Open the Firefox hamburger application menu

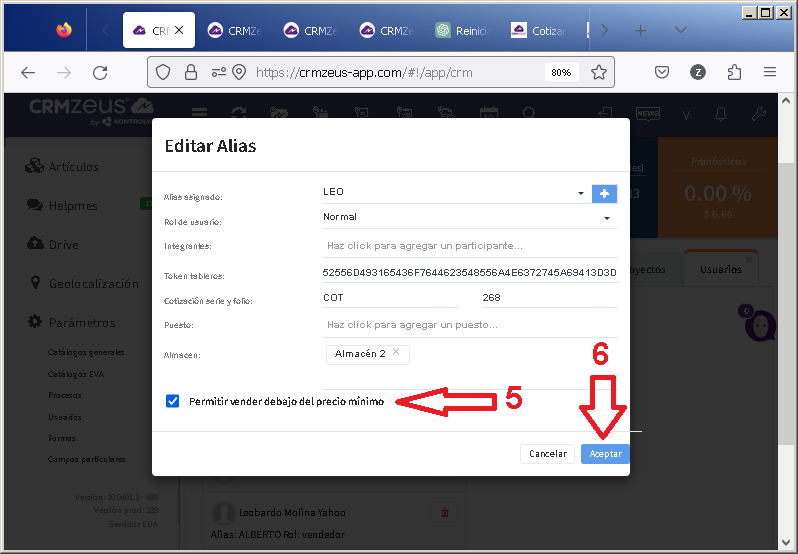point(769,72)
